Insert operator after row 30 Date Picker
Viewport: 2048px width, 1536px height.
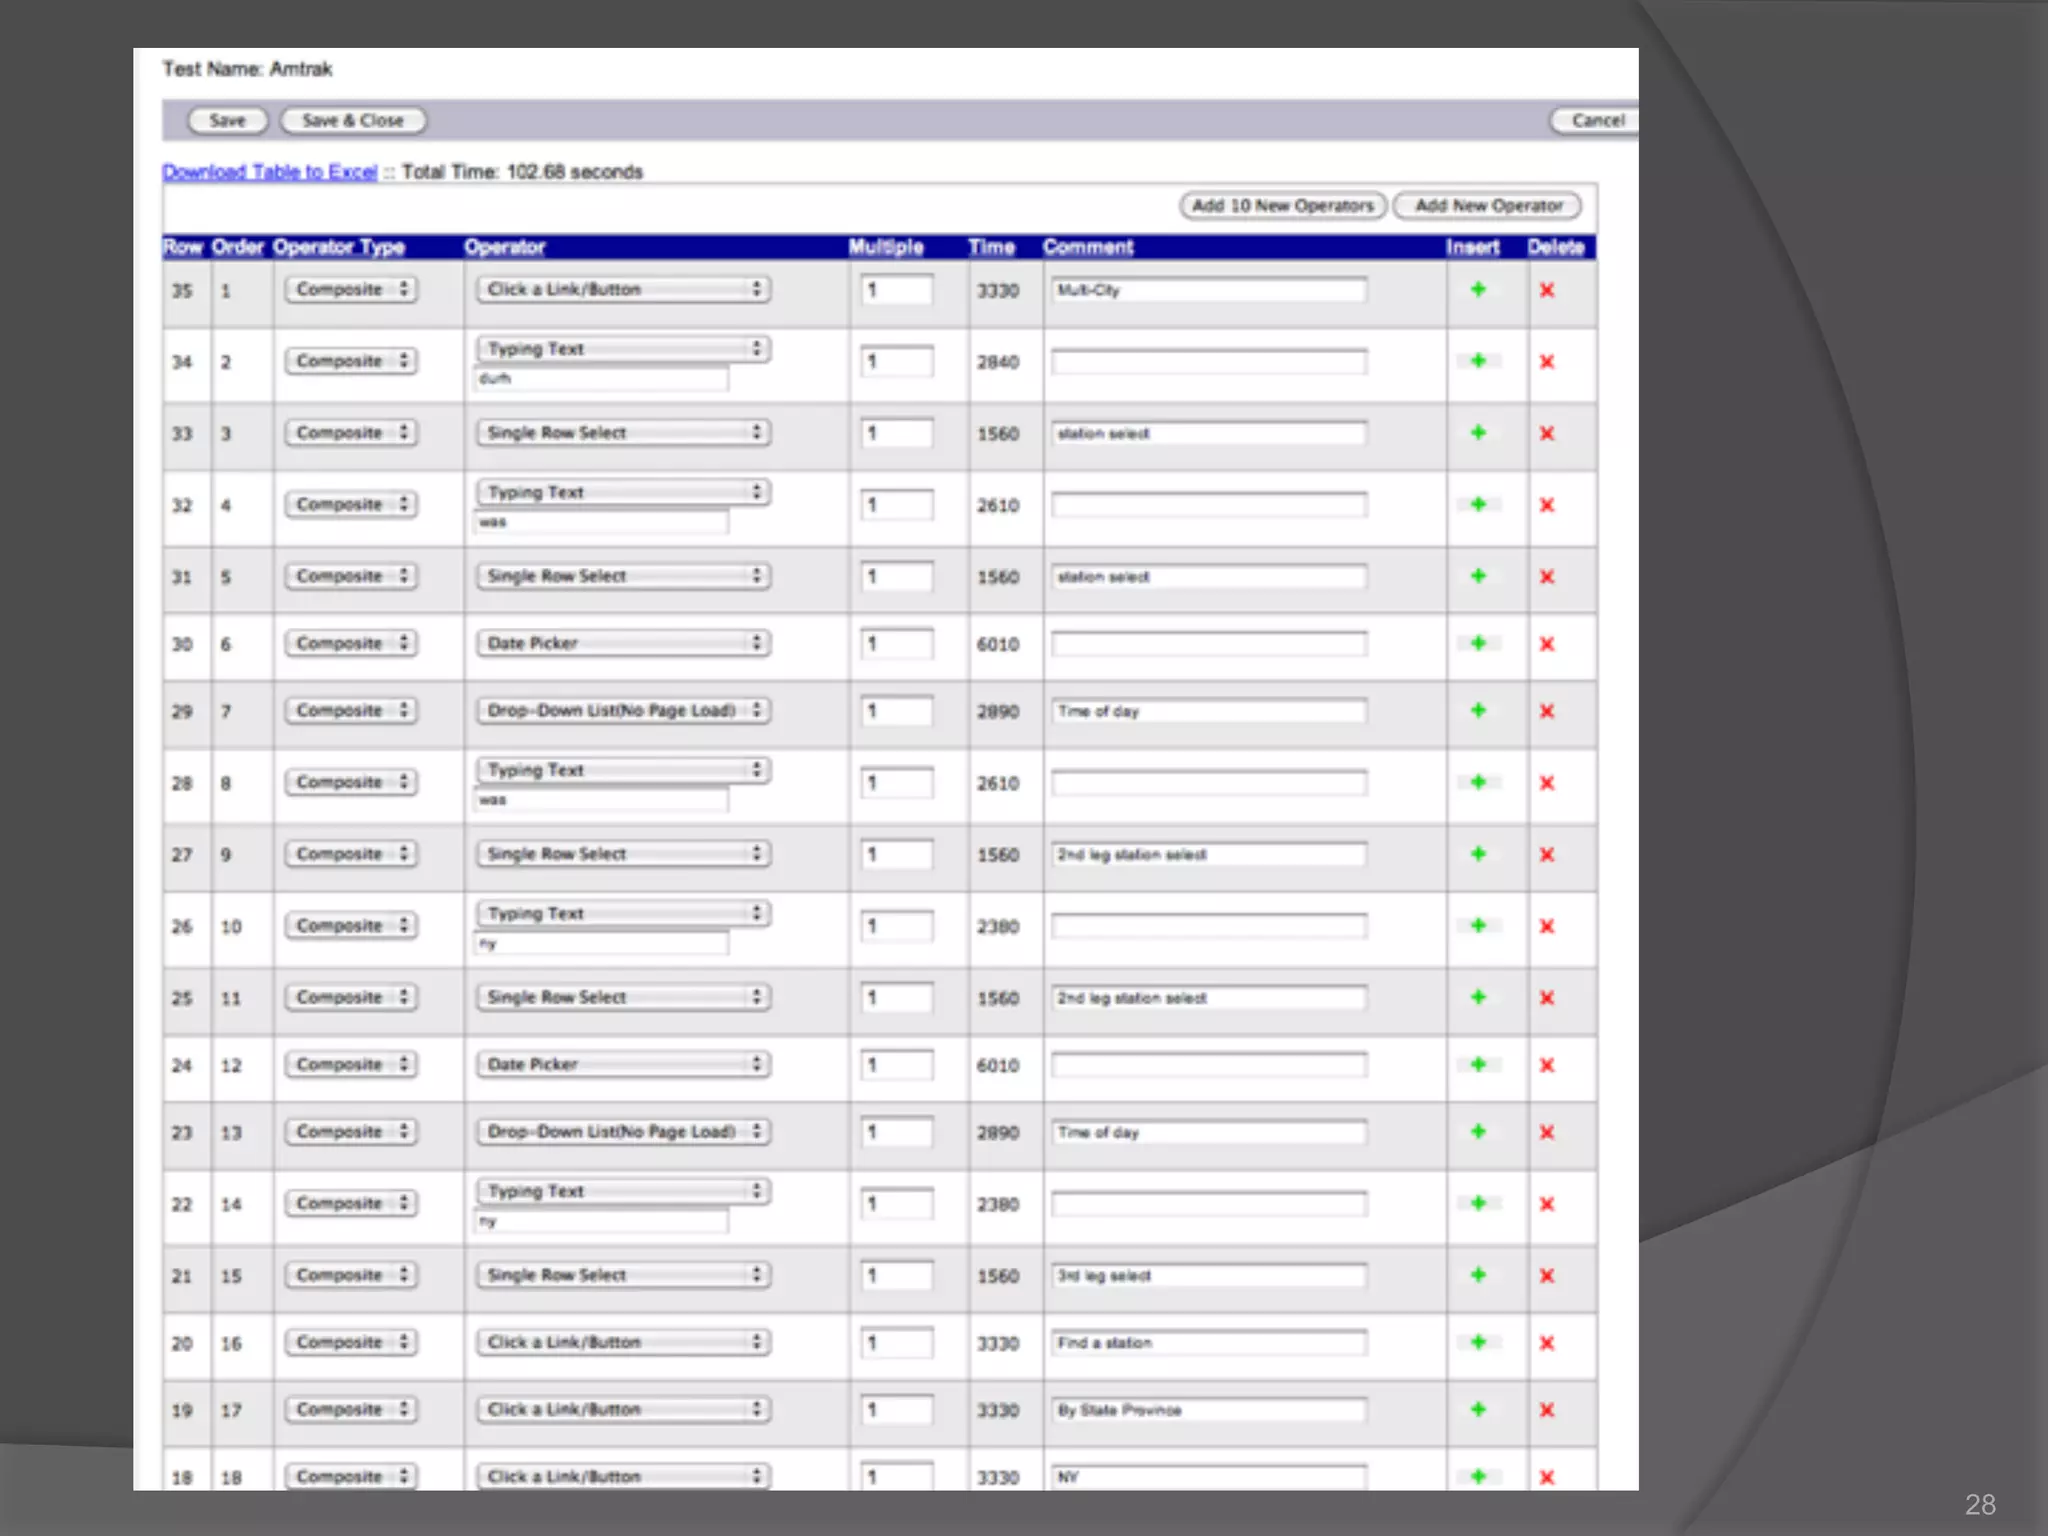(1478, 644)
